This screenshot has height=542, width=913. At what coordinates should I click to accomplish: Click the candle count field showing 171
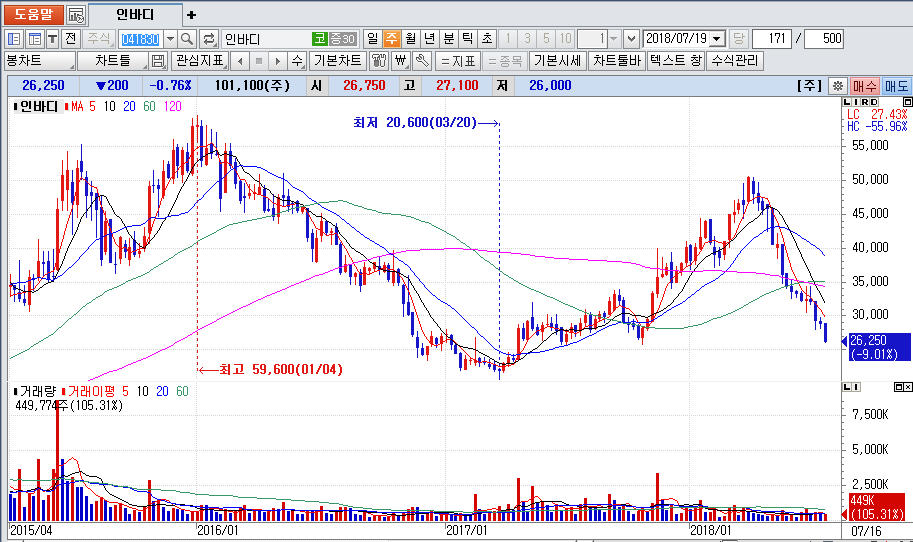point(771,39)
